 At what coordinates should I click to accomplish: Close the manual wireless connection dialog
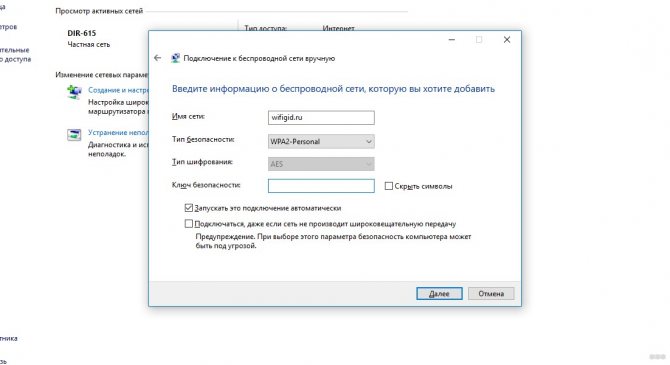click(x=507, y=40)
